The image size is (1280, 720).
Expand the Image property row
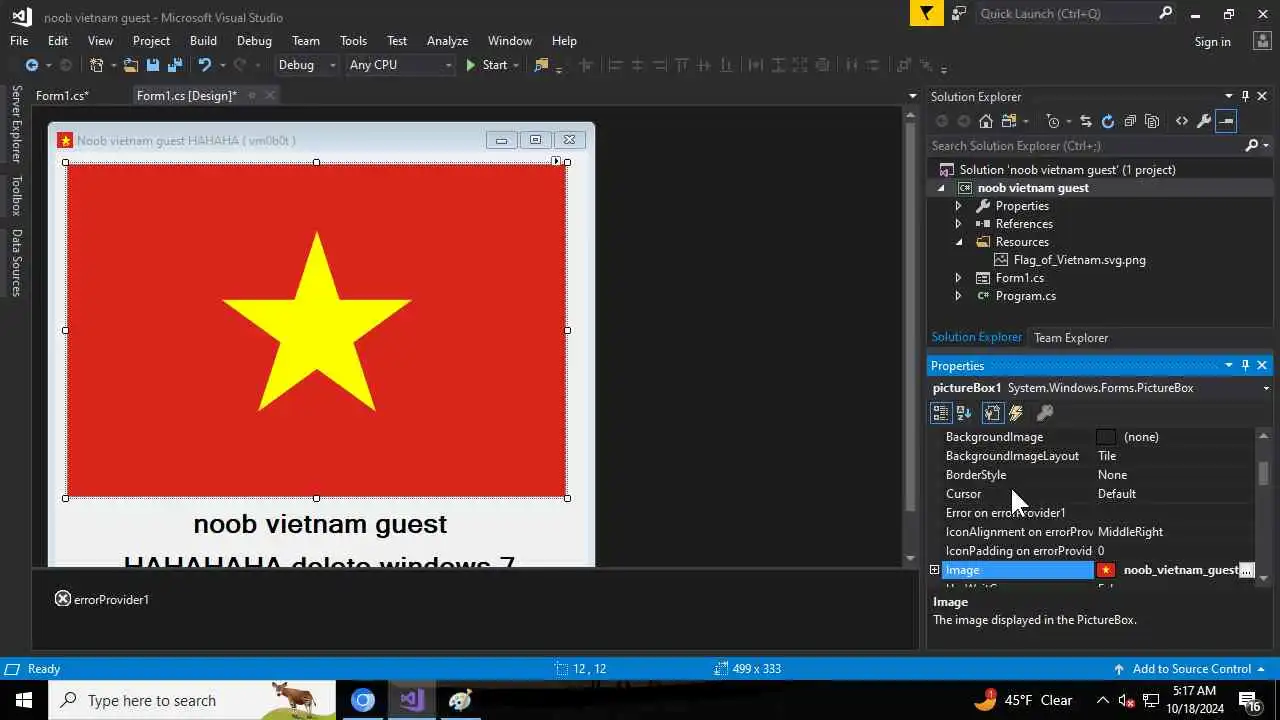point(935,570)
